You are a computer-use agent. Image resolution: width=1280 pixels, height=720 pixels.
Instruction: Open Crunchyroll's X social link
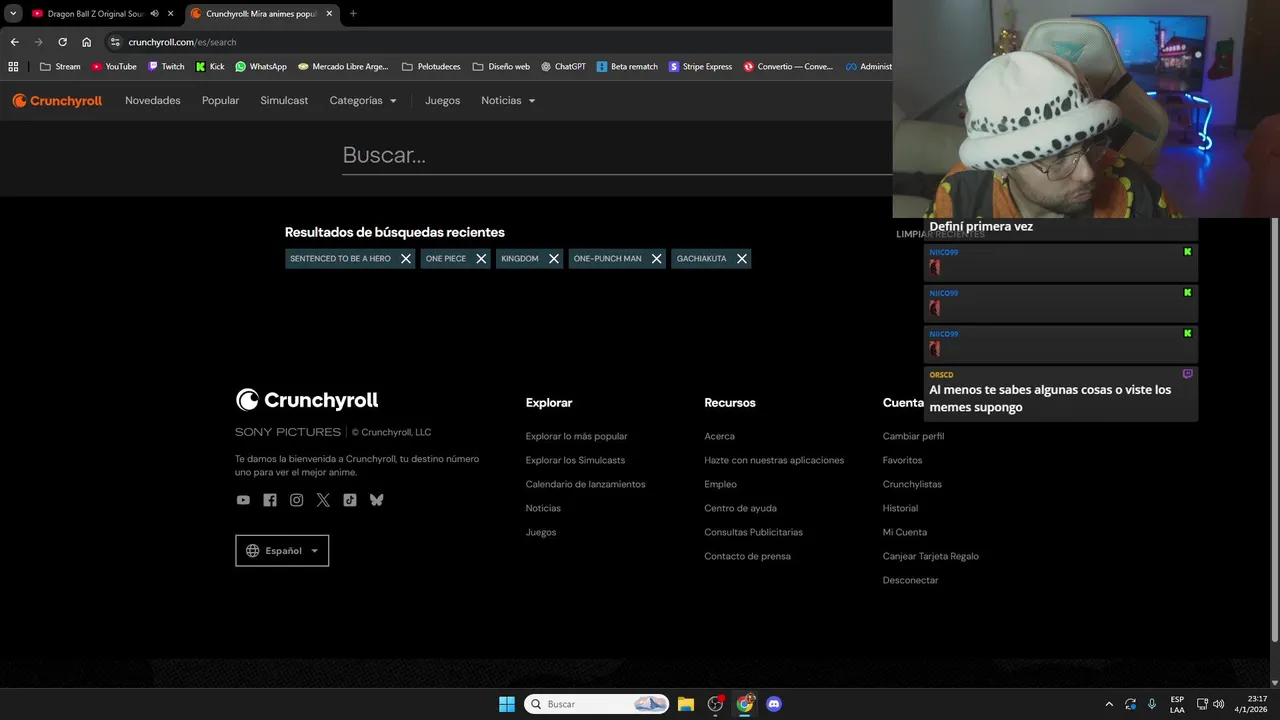tap(323, 500)
